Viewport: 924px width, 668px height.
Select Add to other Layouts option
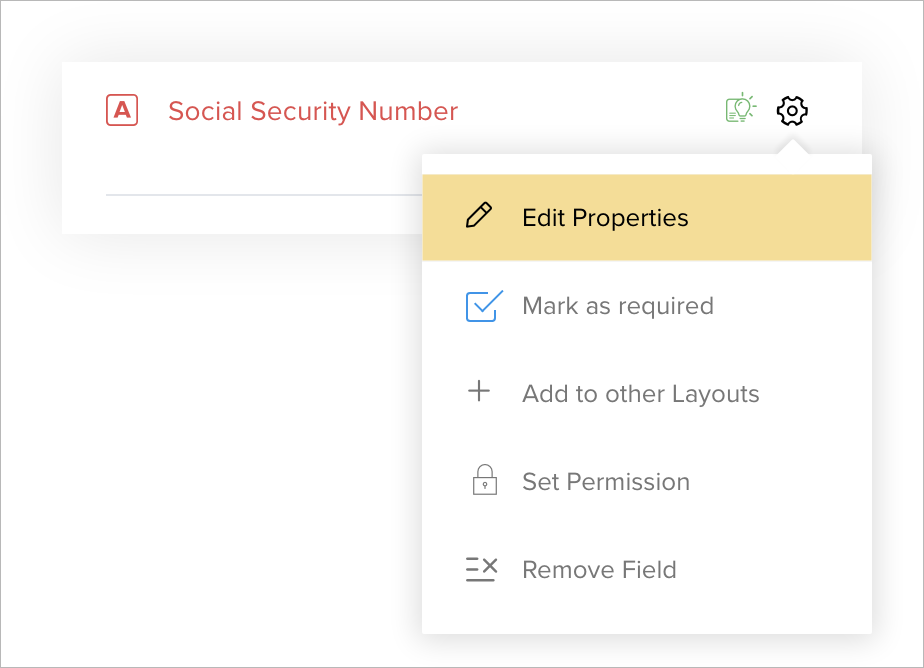tap(640, 394)
